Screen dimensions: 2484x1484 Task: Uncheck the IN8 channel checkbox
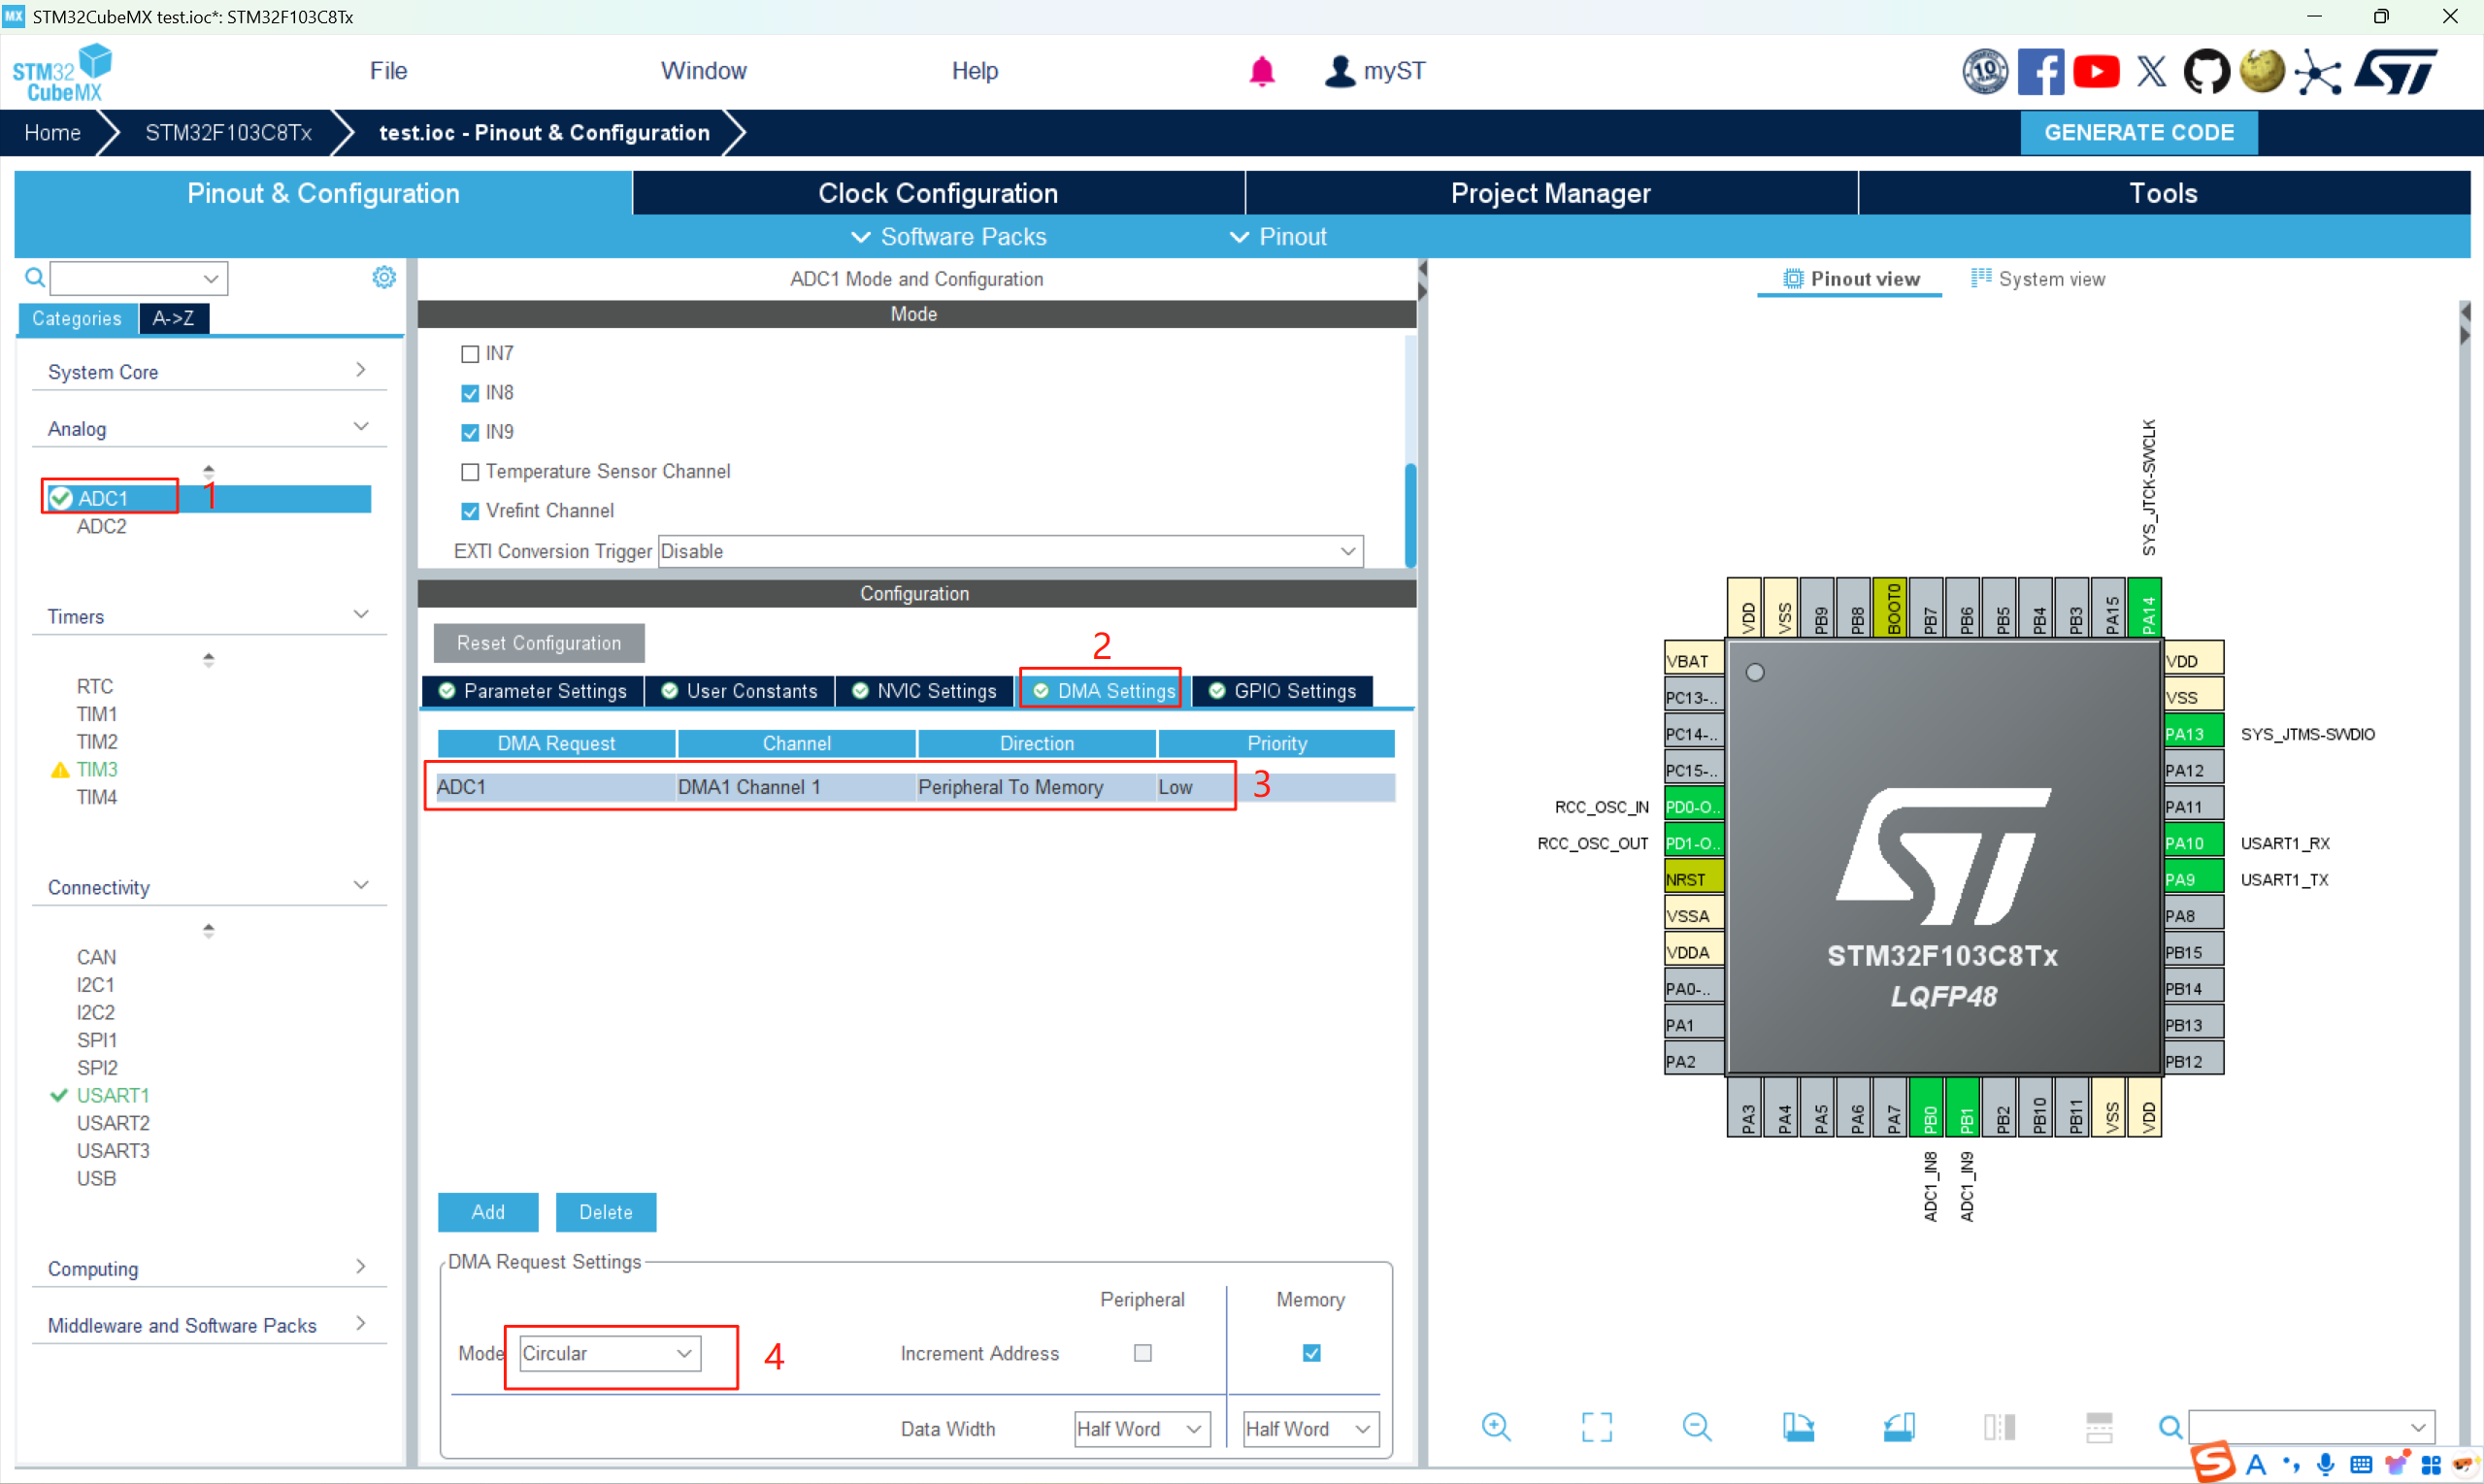pos(470,393)
